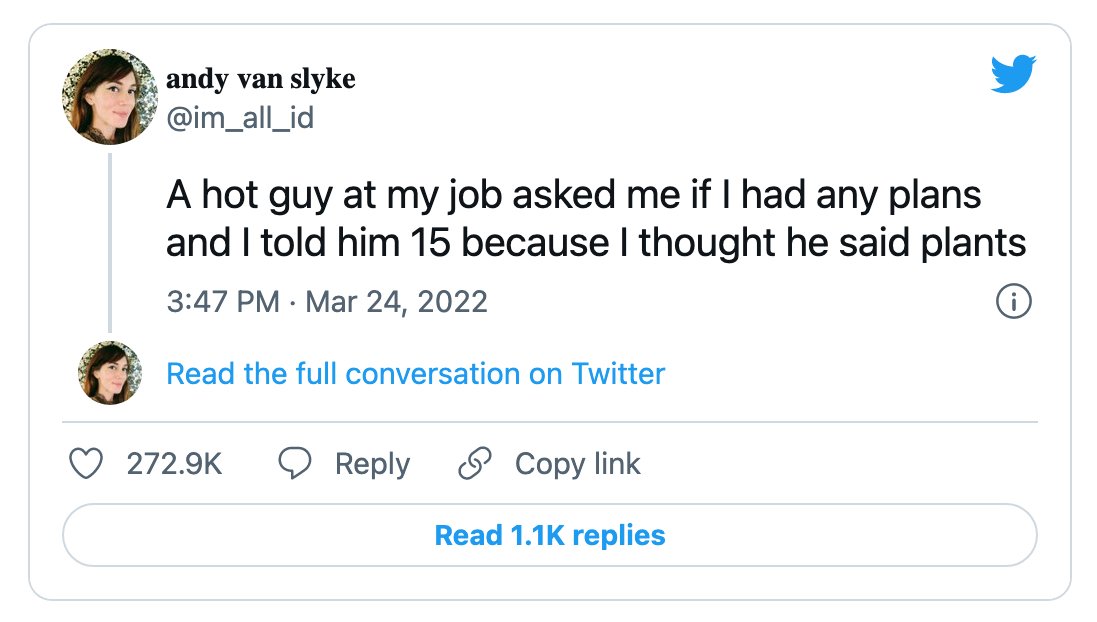Click the number 15 in the tweet text
1097x622 pixels.
pyautogui.click(x=430, y=243)
